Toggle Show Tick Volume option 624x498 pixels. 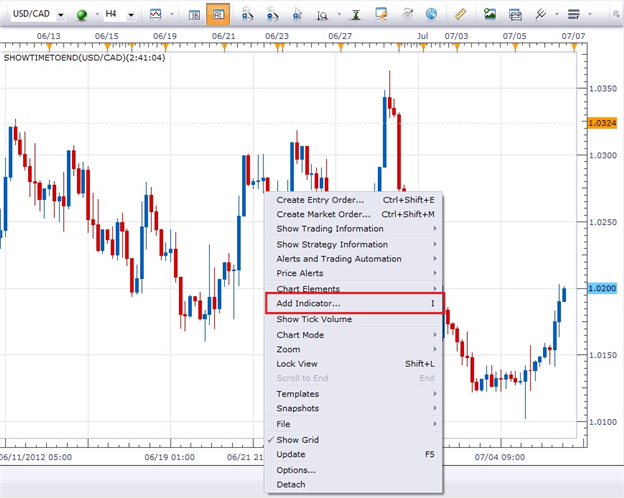pyautogui.click(x=354, y=319)
